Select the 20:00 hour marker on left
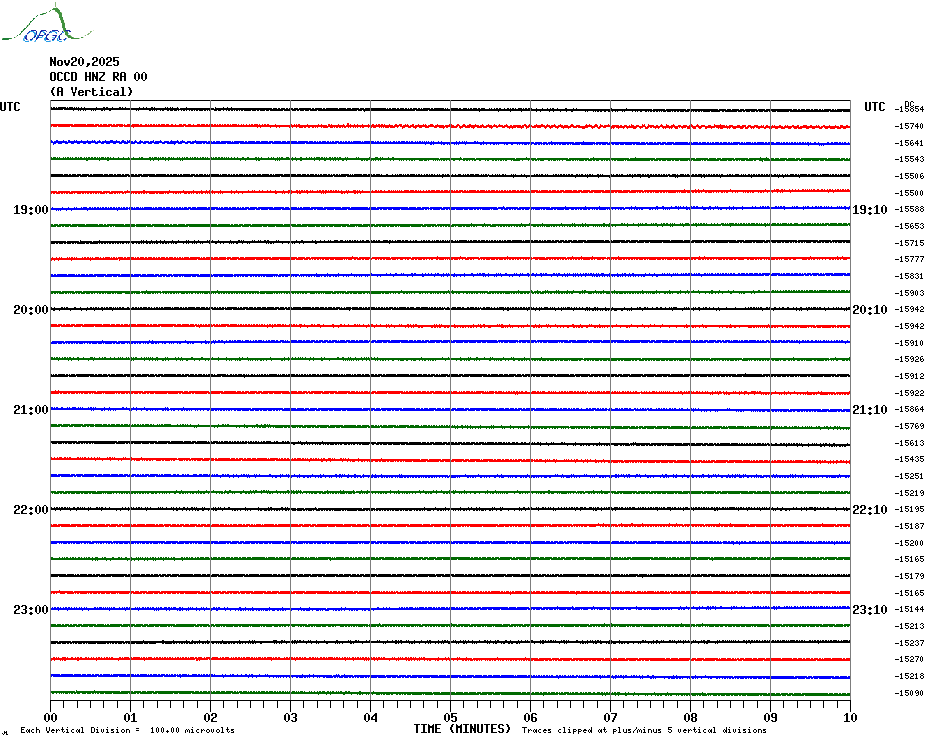Viewport: 930px width, 744px height. coord(30,310)
